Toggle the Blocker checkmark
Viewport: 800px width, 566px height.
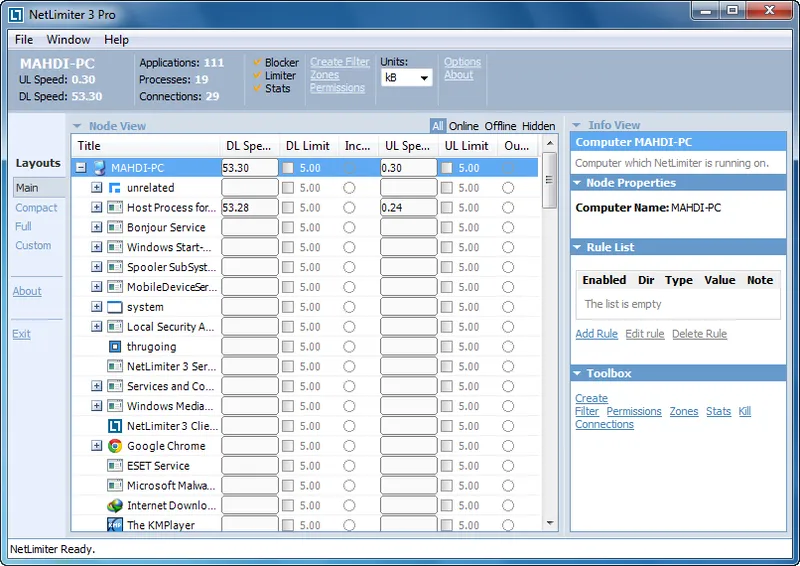pos(258,62)
